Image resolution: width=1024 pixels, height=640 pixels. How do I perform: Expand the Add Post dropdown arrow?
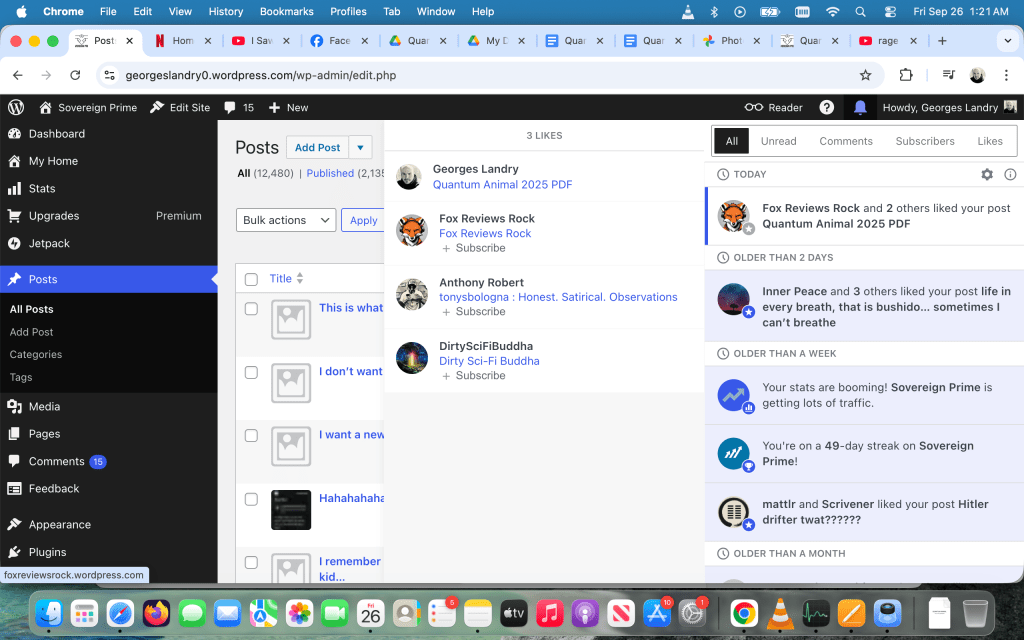click(360, 147)
